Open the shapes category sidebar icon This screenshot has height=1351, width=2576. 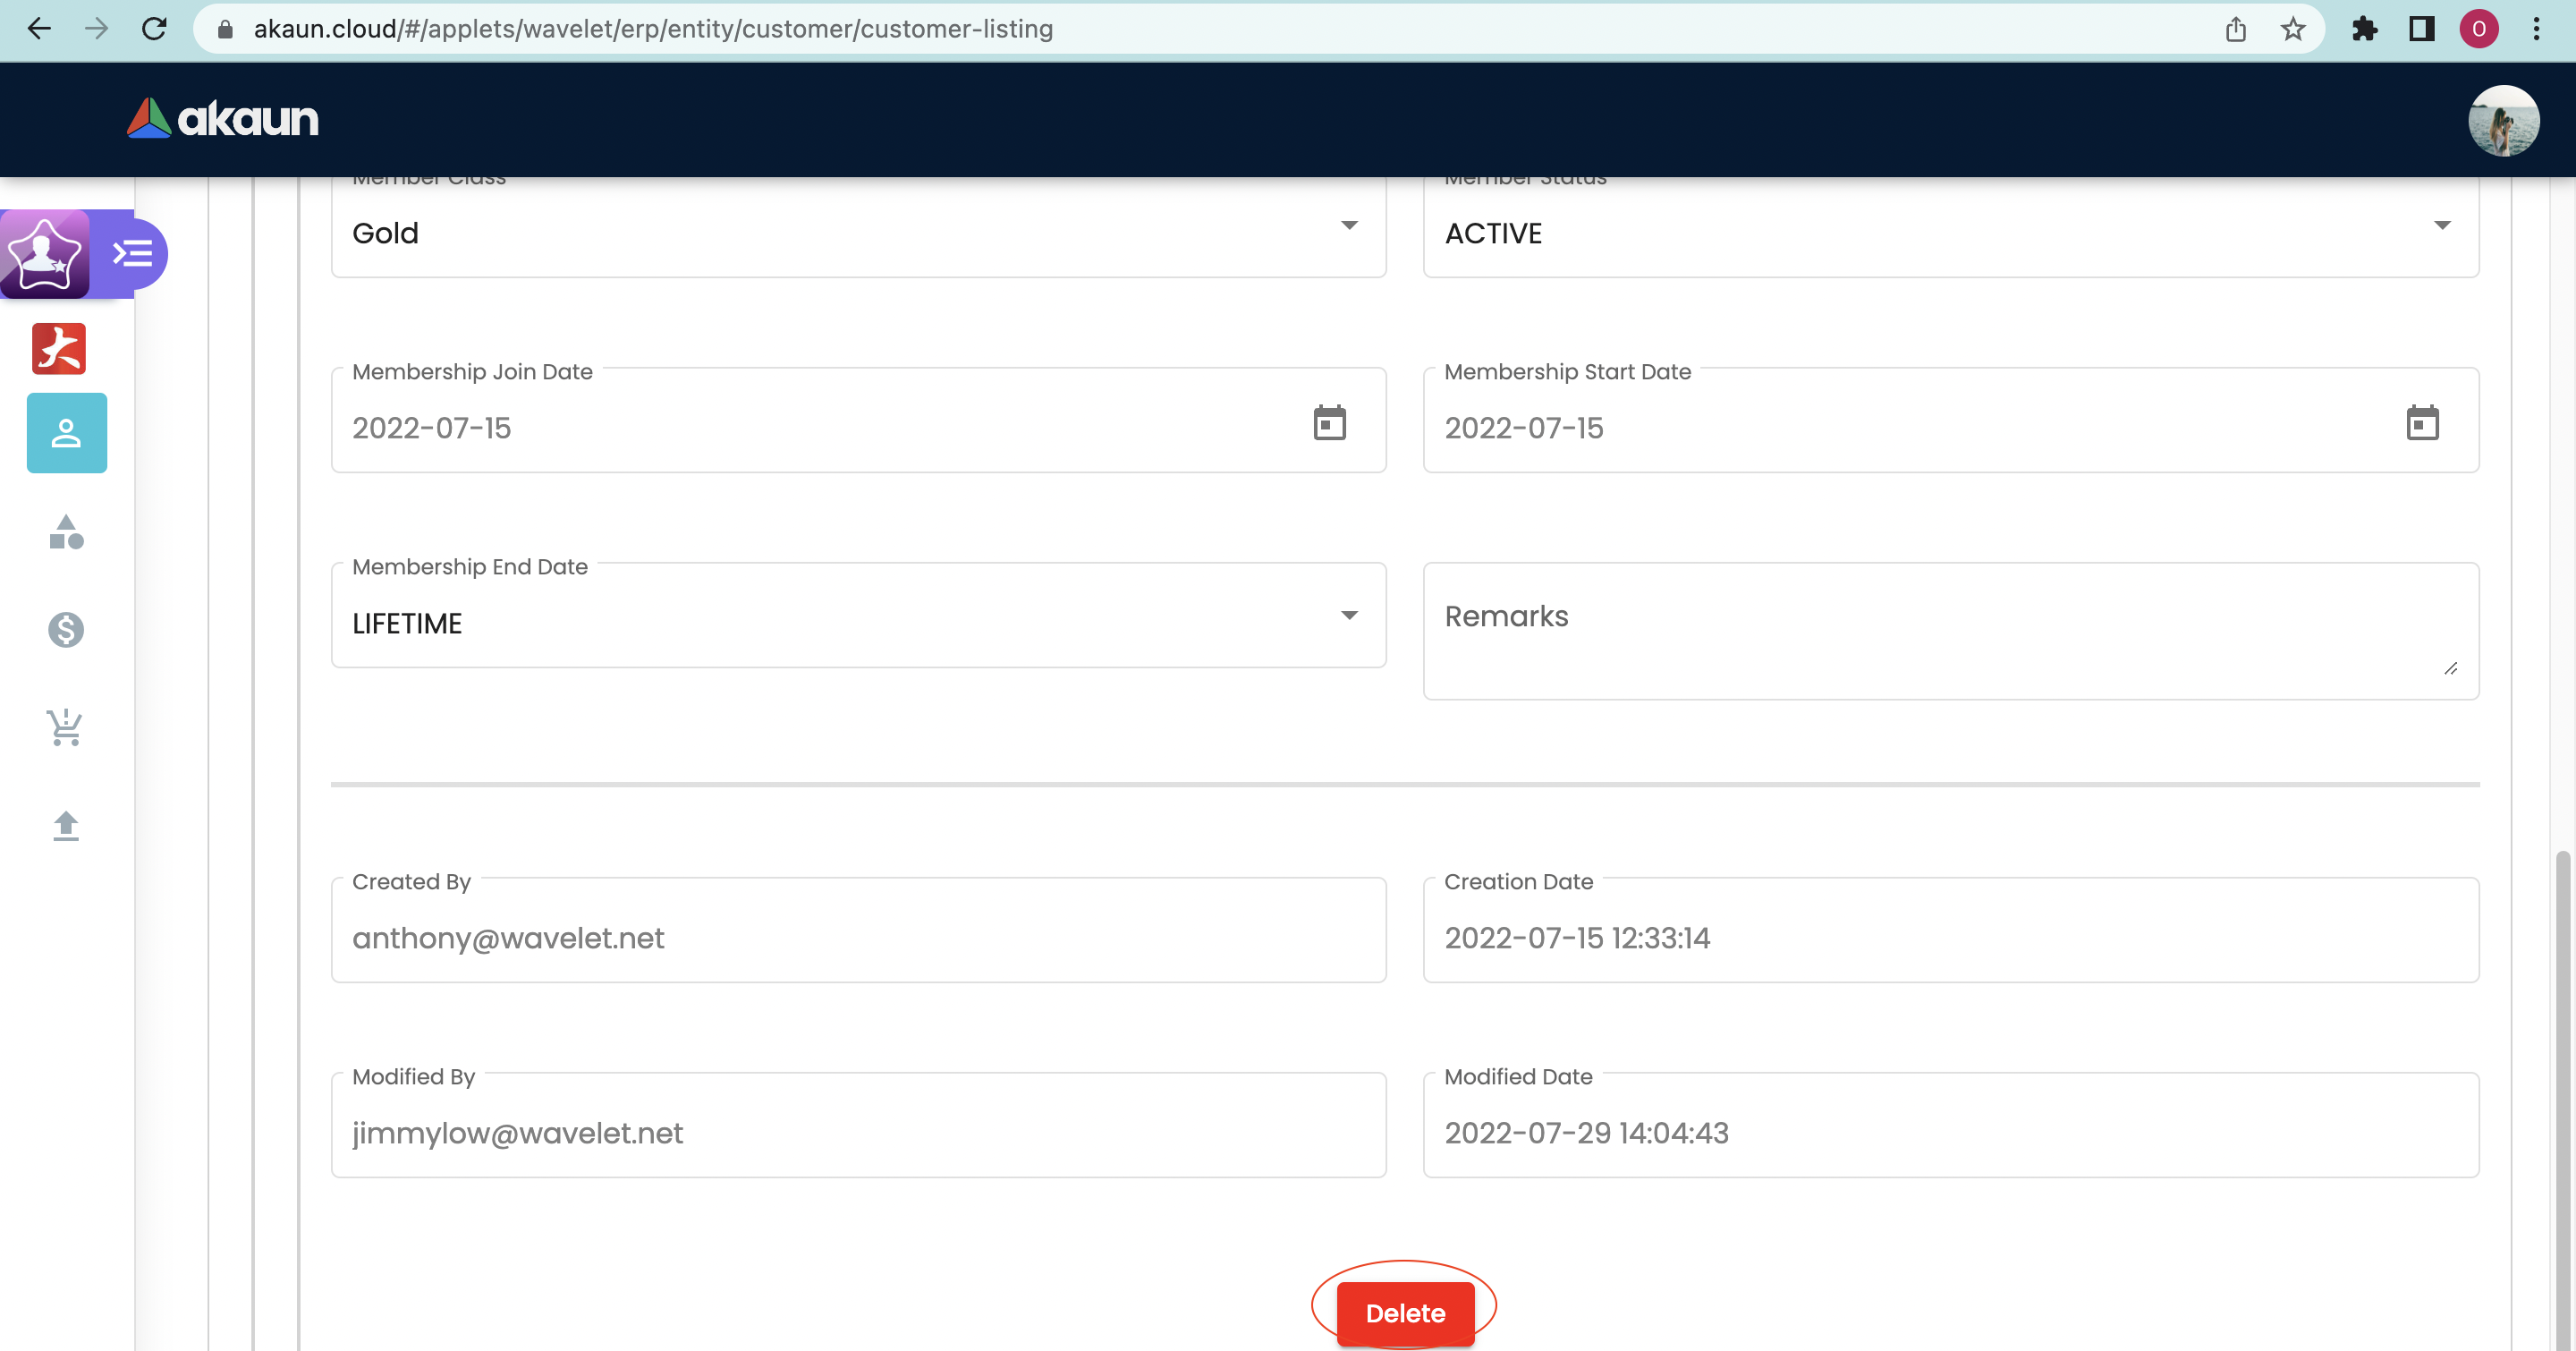pos(66,532)
